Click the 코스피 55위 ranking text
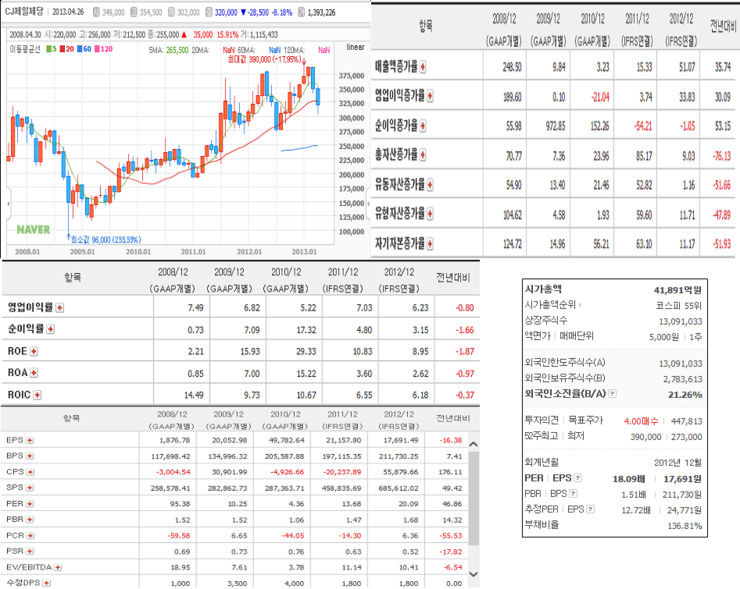The height and width of the screenshot is (589, 740). tap(679, 305)
